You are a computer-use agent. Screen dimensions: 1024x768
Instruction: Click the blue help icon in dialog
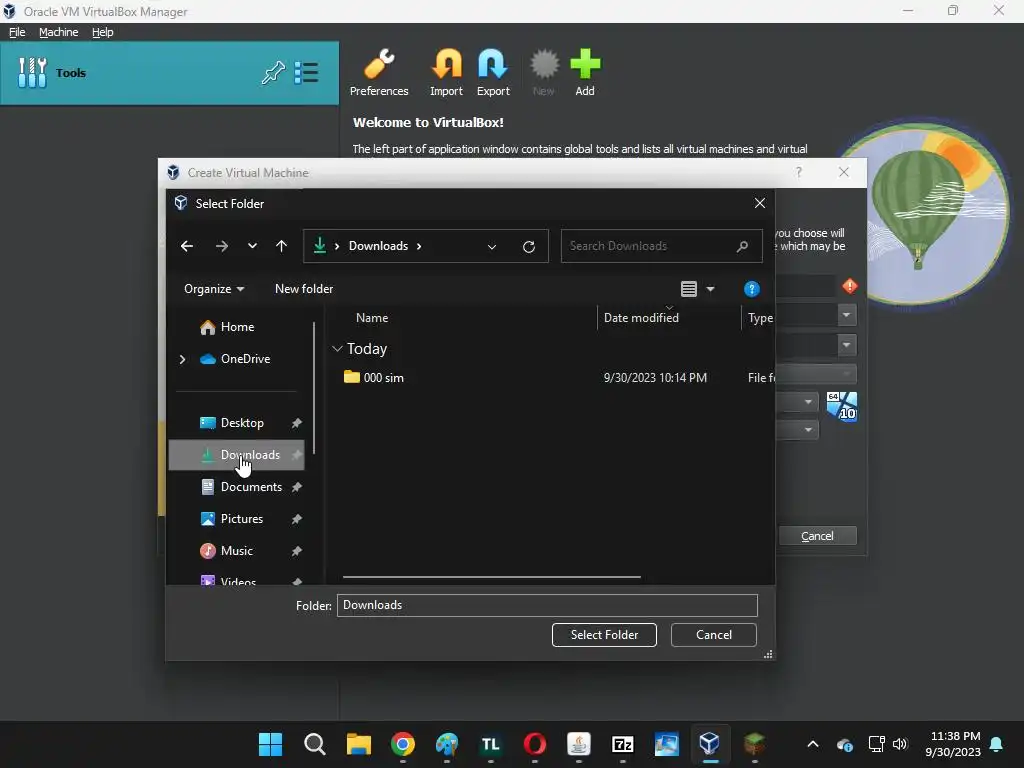(752, 289)
